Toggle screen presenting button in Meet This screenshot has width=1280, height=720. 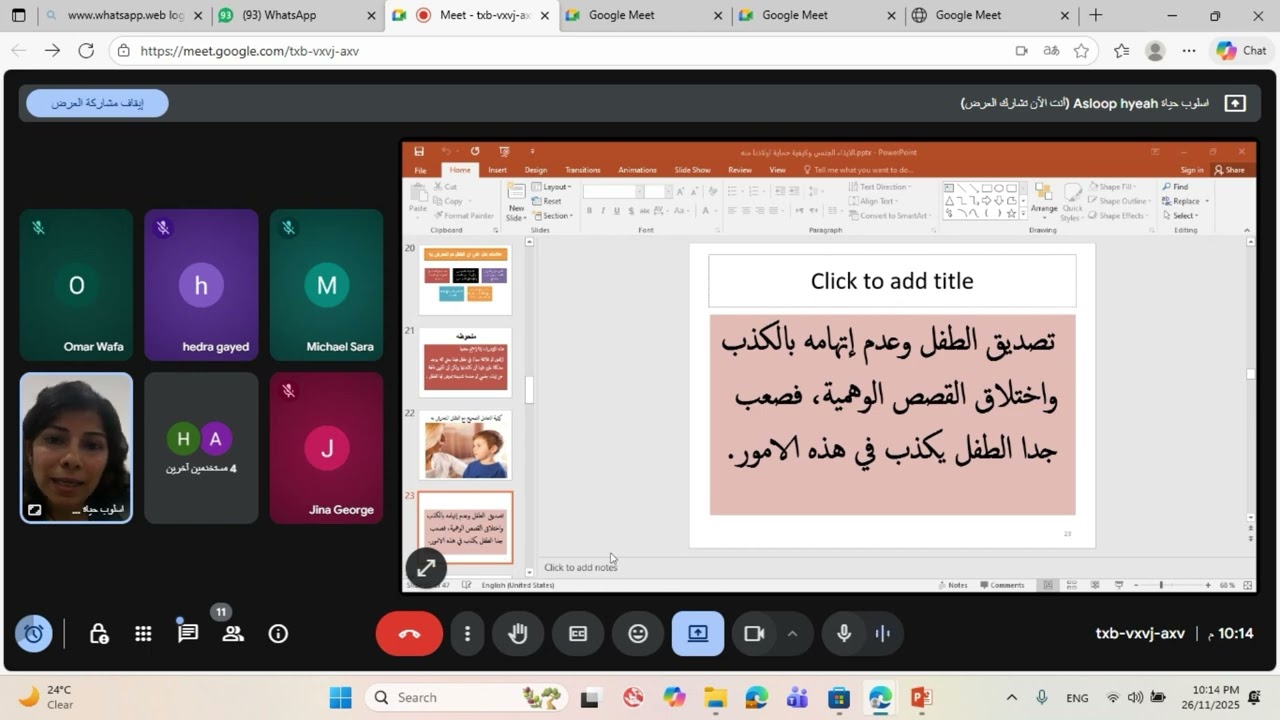click(x=698, y=634)
